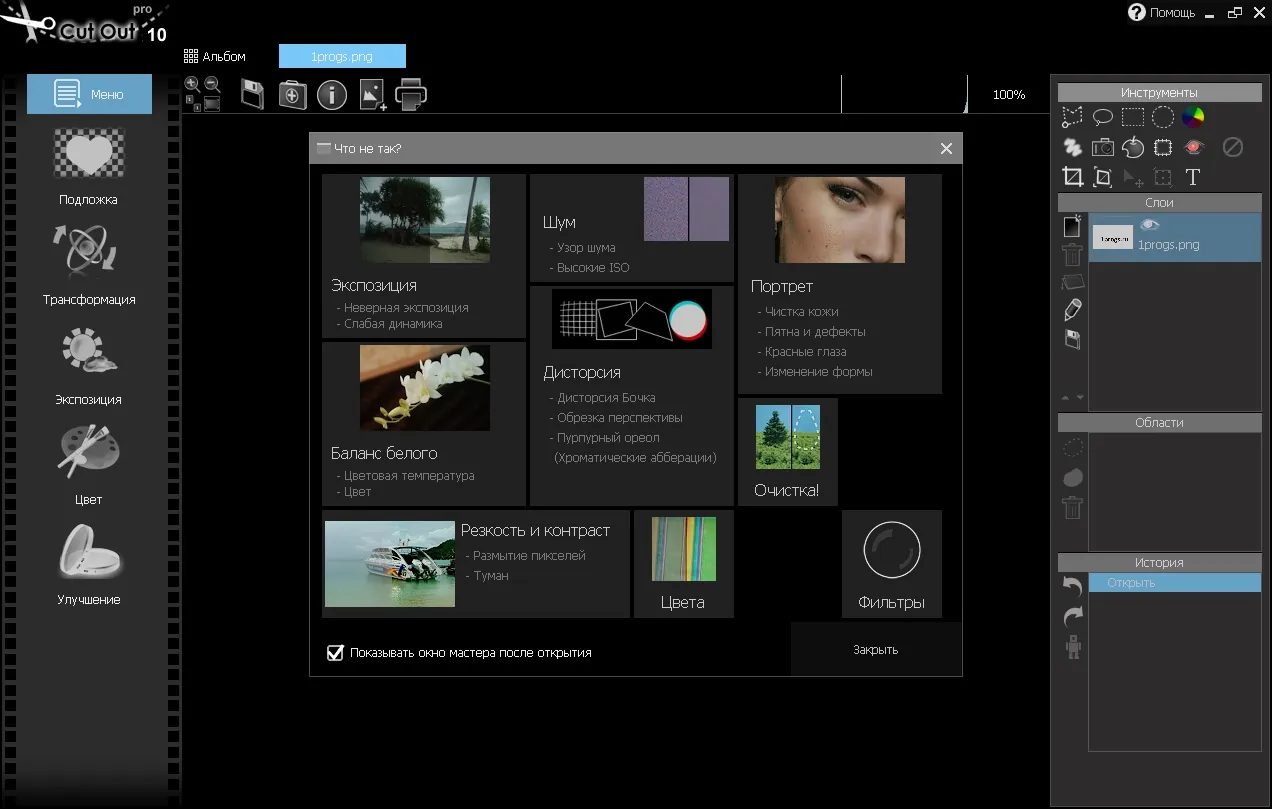Choose the Lasso selection tool
1272x809 pixels.
click(x=1102, y=117)
